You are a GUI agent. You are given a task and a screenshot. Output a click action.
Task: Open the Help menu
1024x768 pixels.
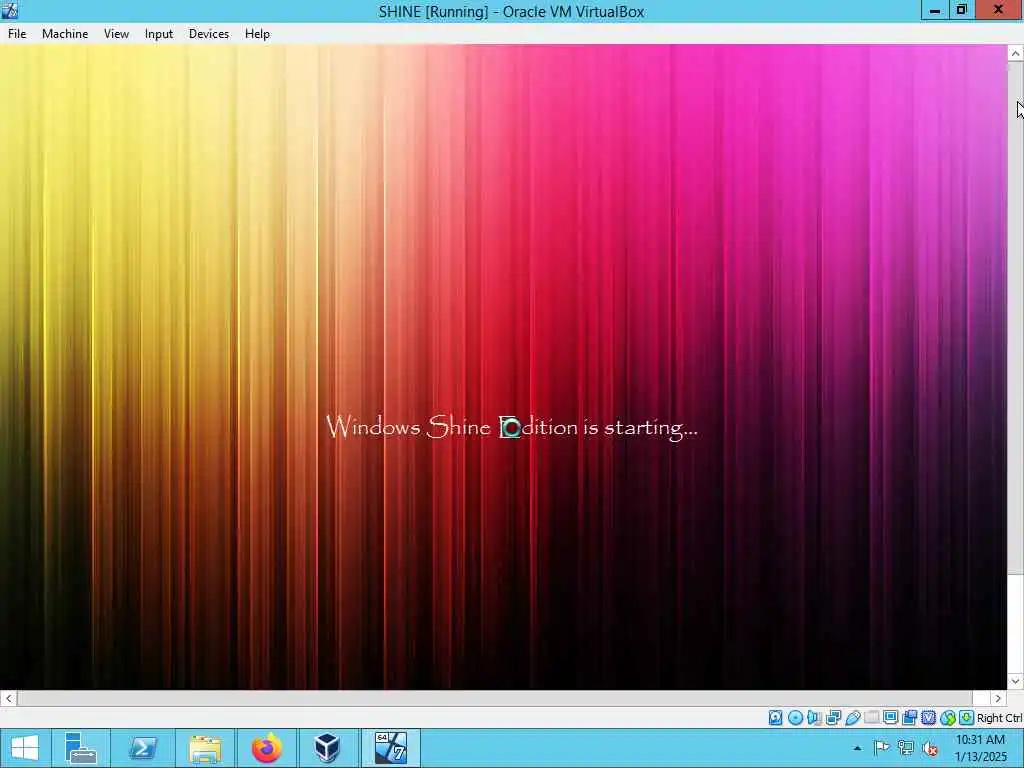click(257, 34)
